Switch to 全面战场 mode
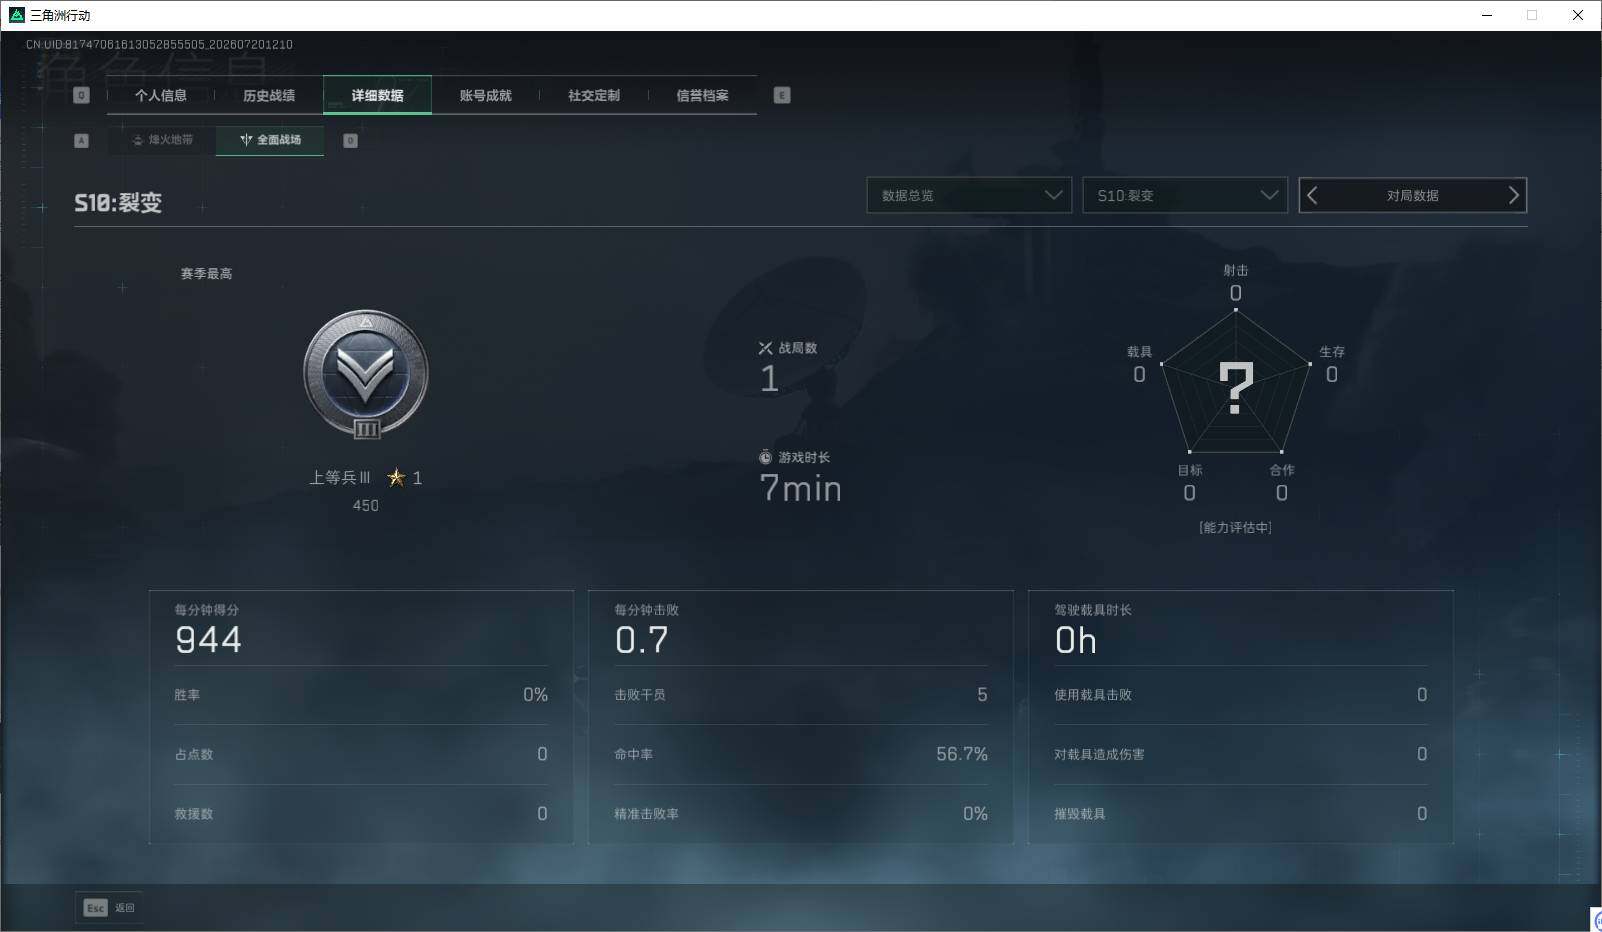 click(x=270, y=140)
